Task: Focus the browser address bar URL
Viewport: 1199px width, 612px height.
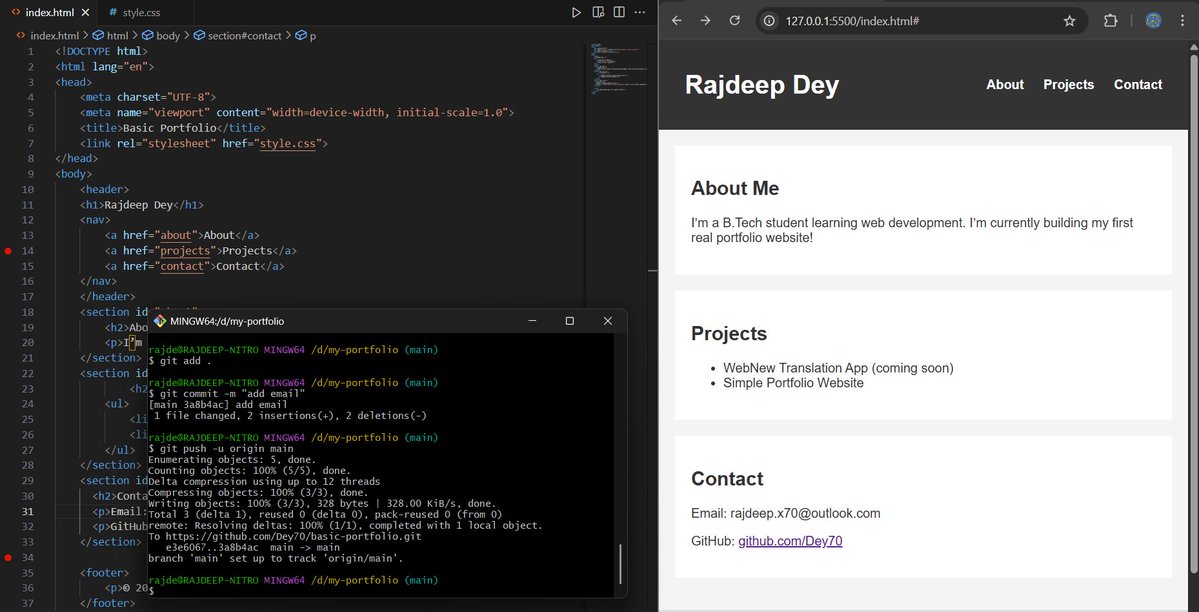Action: [852, 21]
